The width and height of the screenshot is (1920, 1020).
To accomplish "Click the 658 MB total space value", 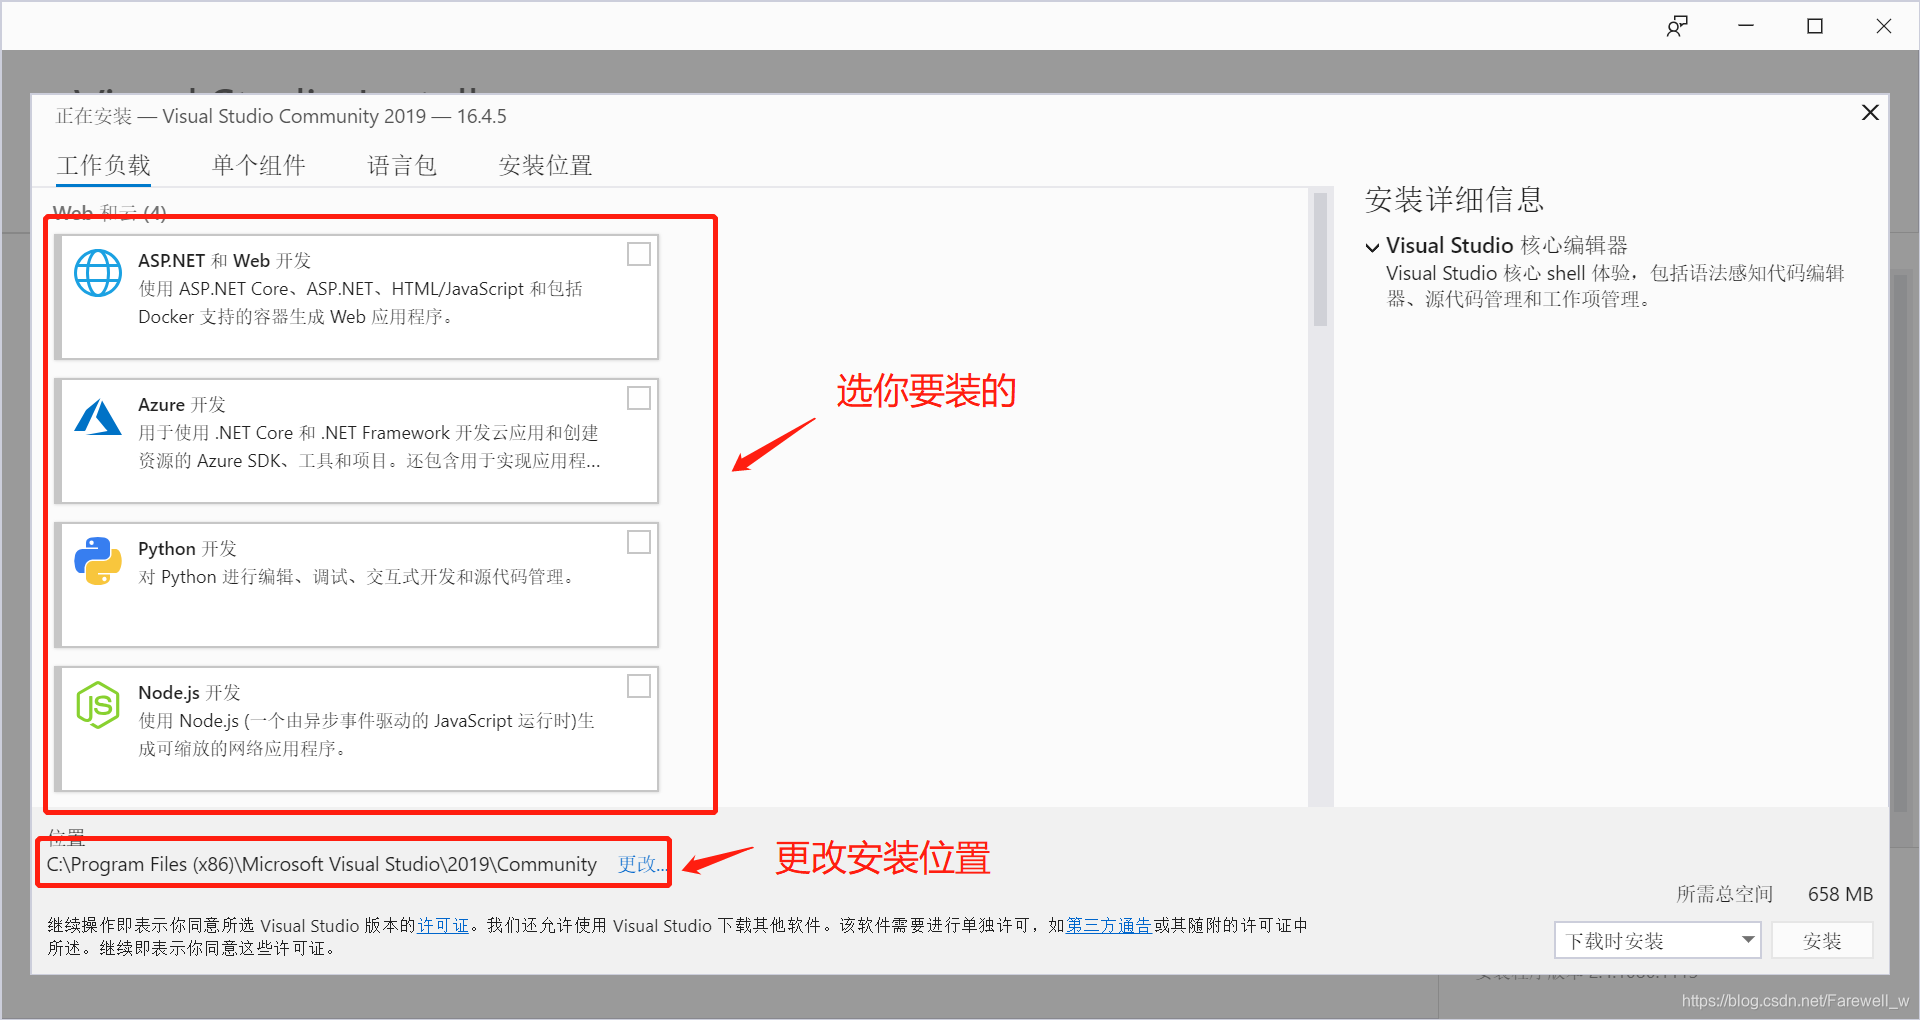I will [1840, 894].
